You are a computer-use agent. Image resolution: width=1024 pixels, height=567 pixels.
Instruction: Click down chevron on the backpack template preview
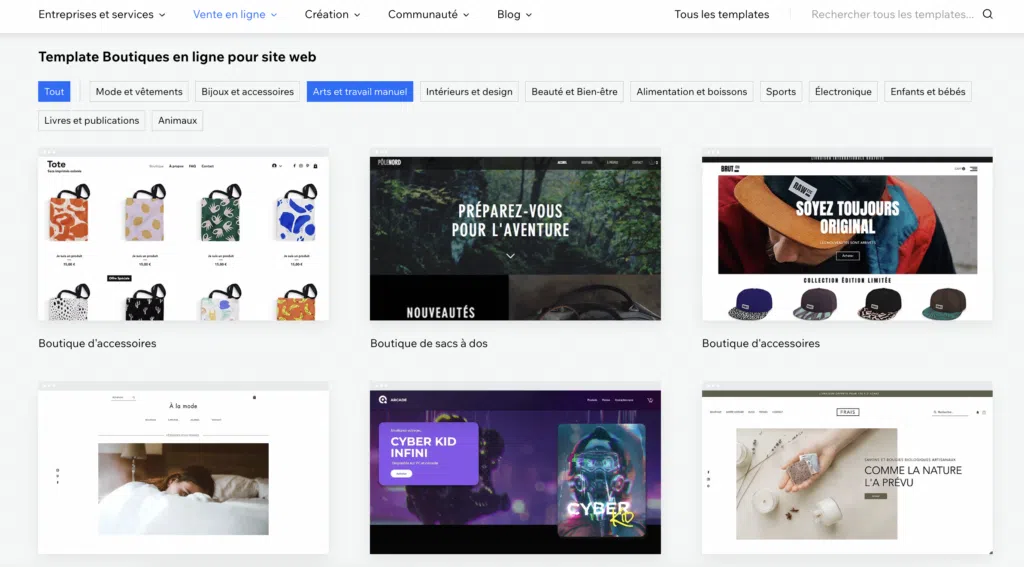pos(510,256)
